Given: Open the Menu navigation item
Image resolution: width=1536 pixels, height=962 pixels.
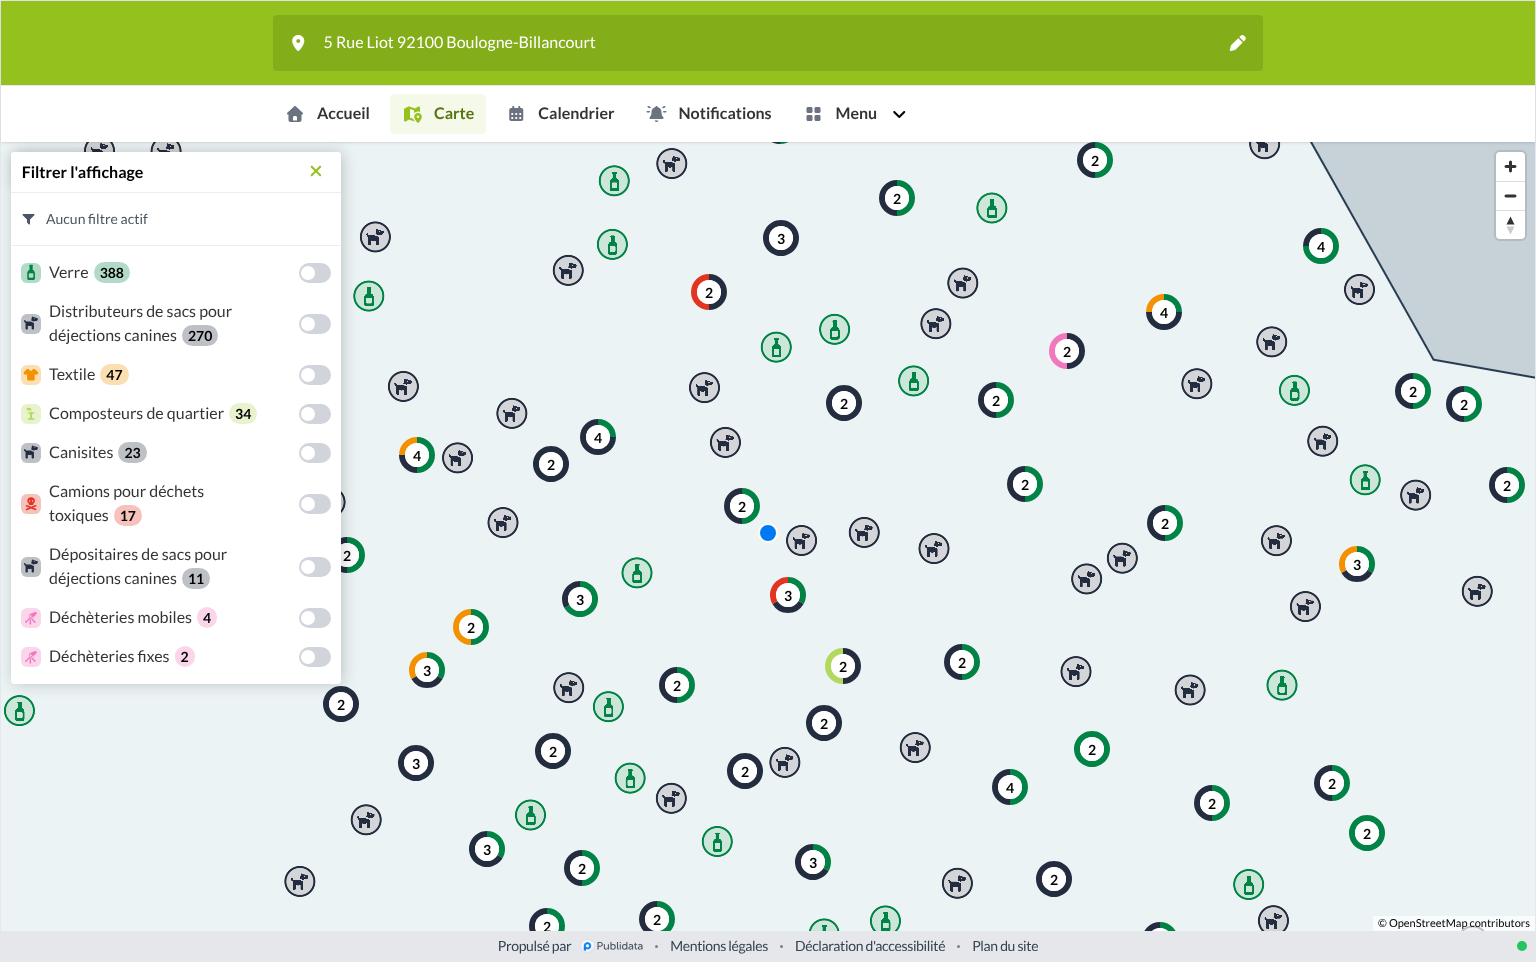Looking at the screenshot, I should (x=856, y=114).
